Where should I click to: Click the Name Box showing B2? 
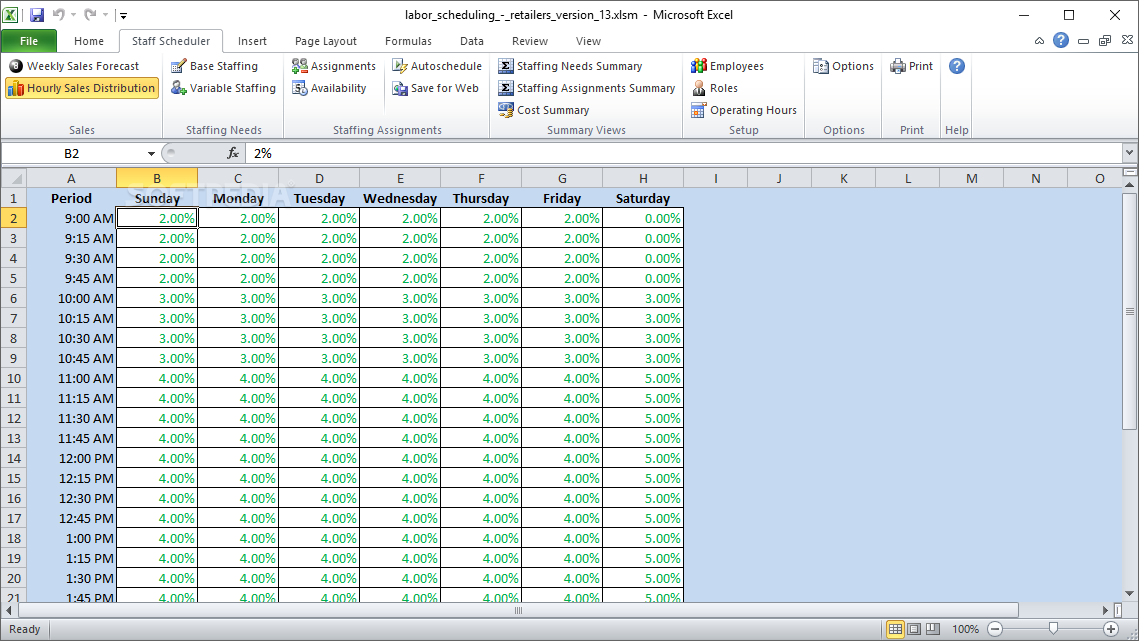(x=71, y=153)
